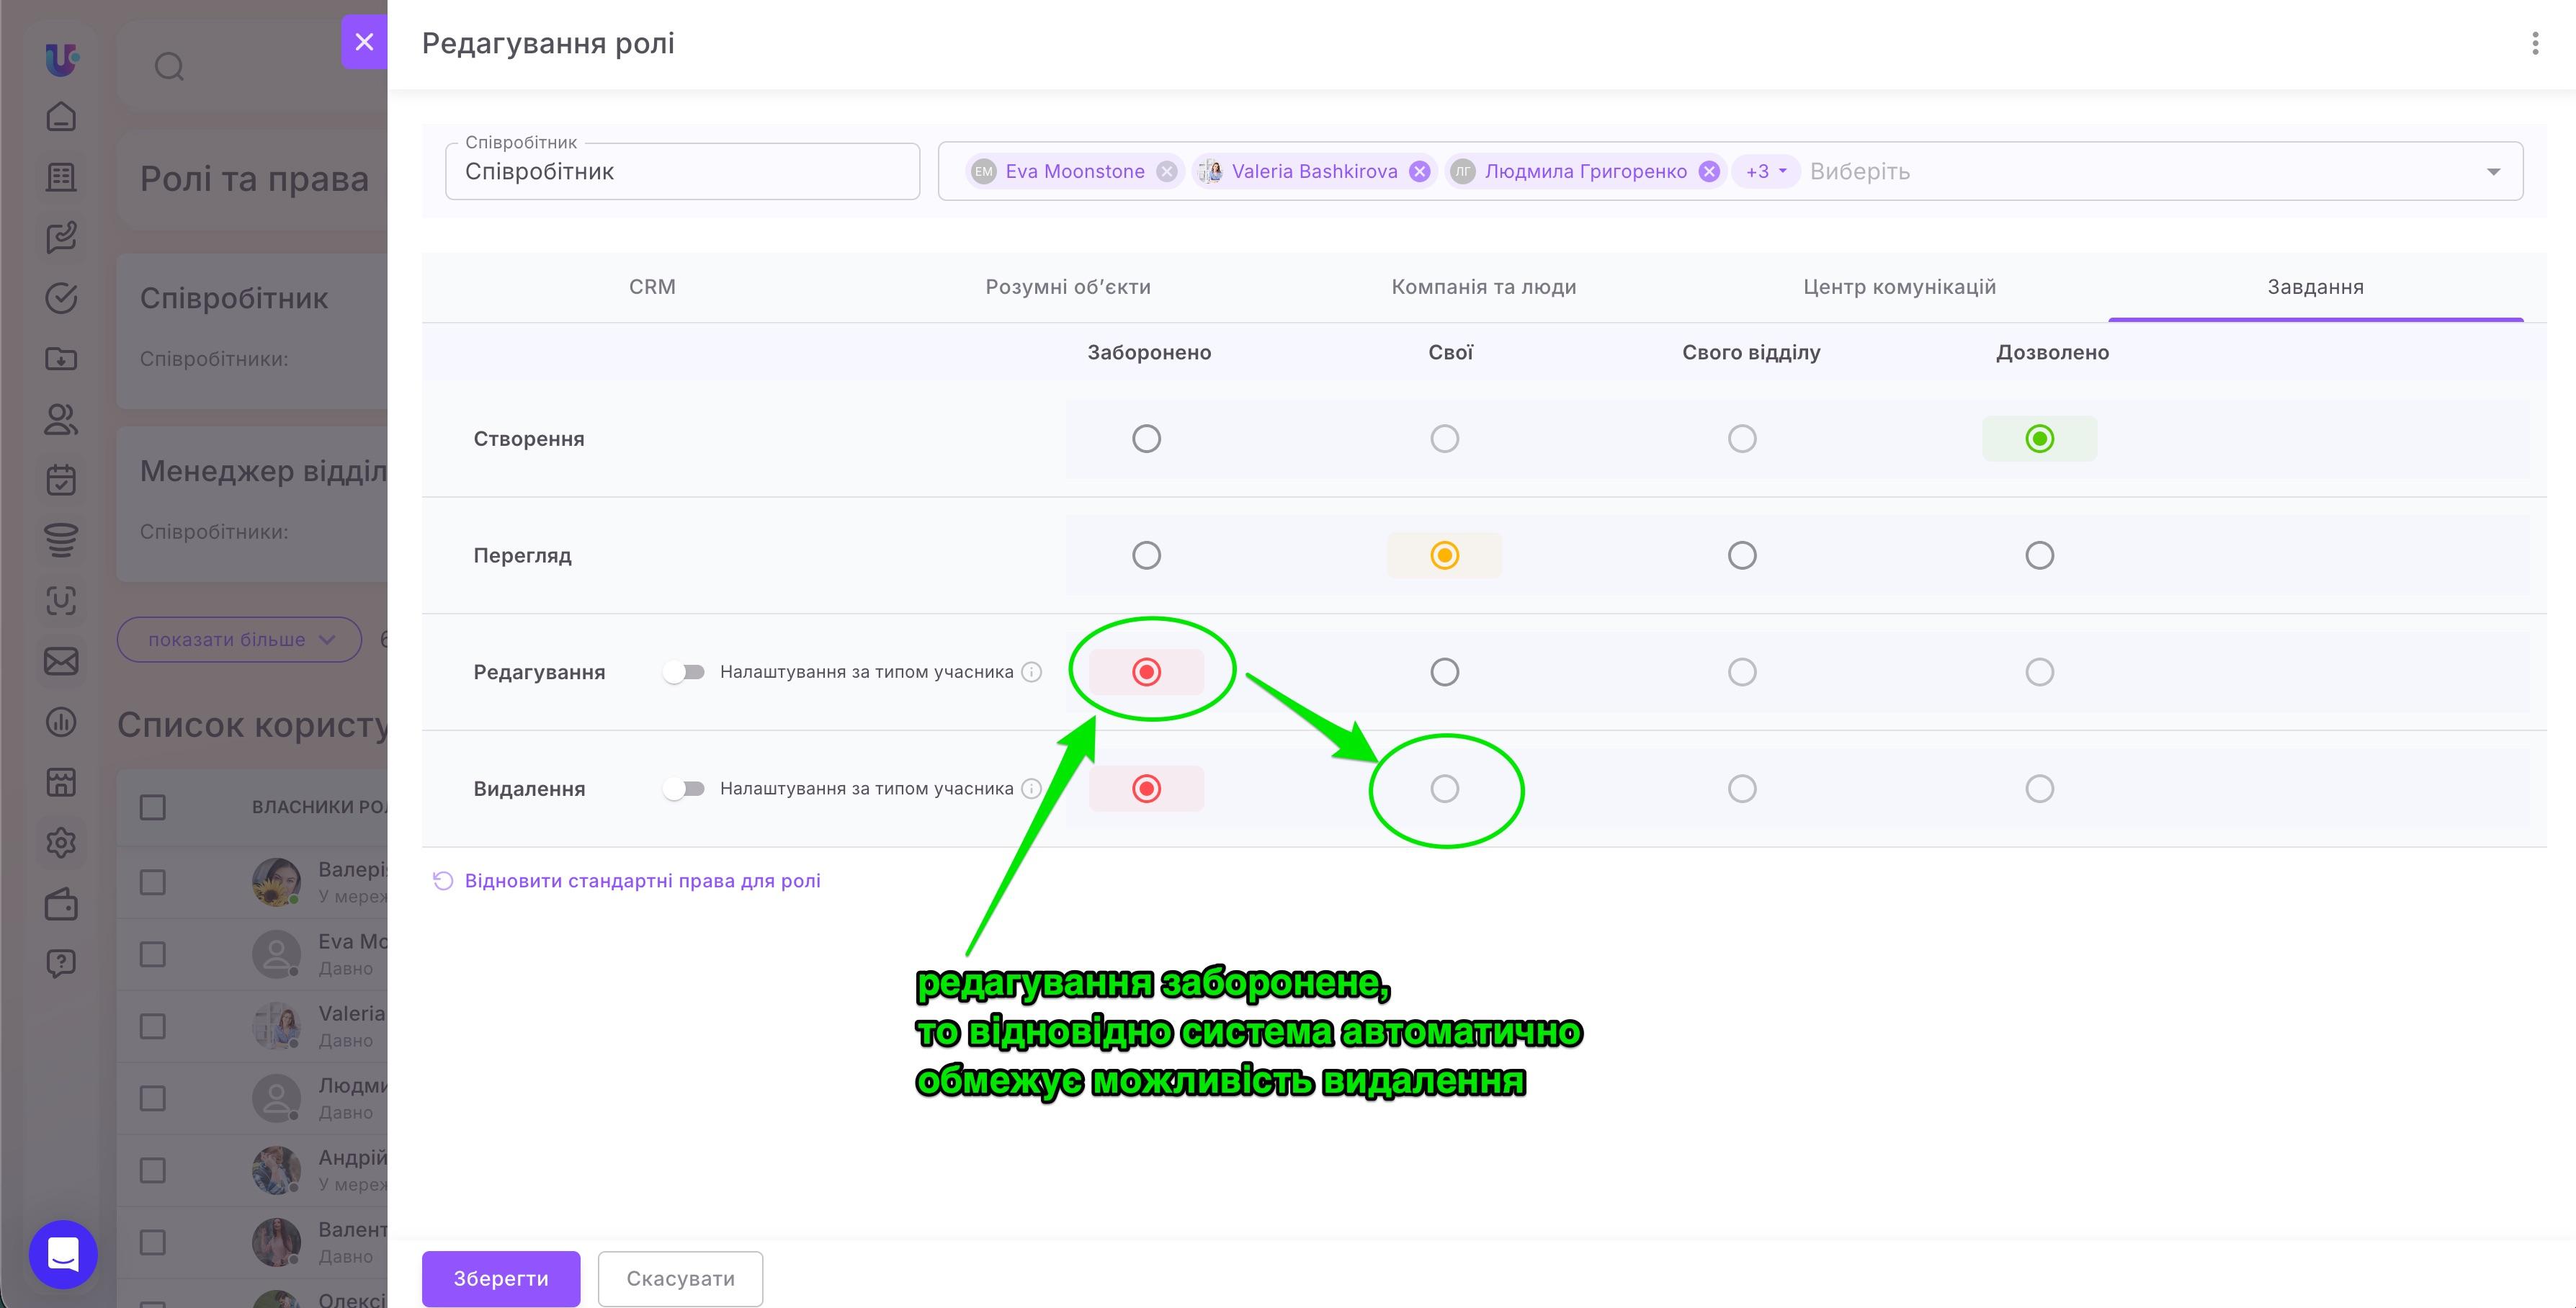Open the checkmark circle tasks icon in sidebar
Viewport: 2576px width, 1308px height.
(61, 298)
